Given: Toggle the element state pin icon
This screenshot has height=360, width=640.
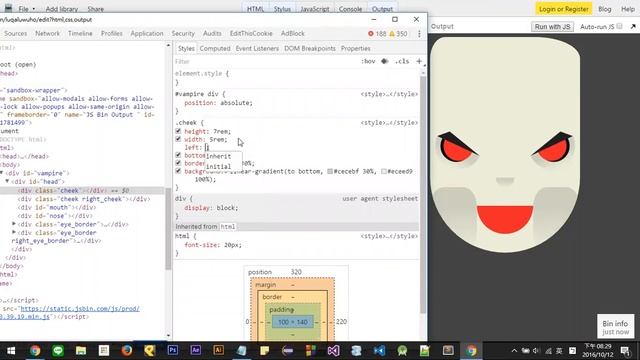Looking at the screenshot, I should [384, 61].
